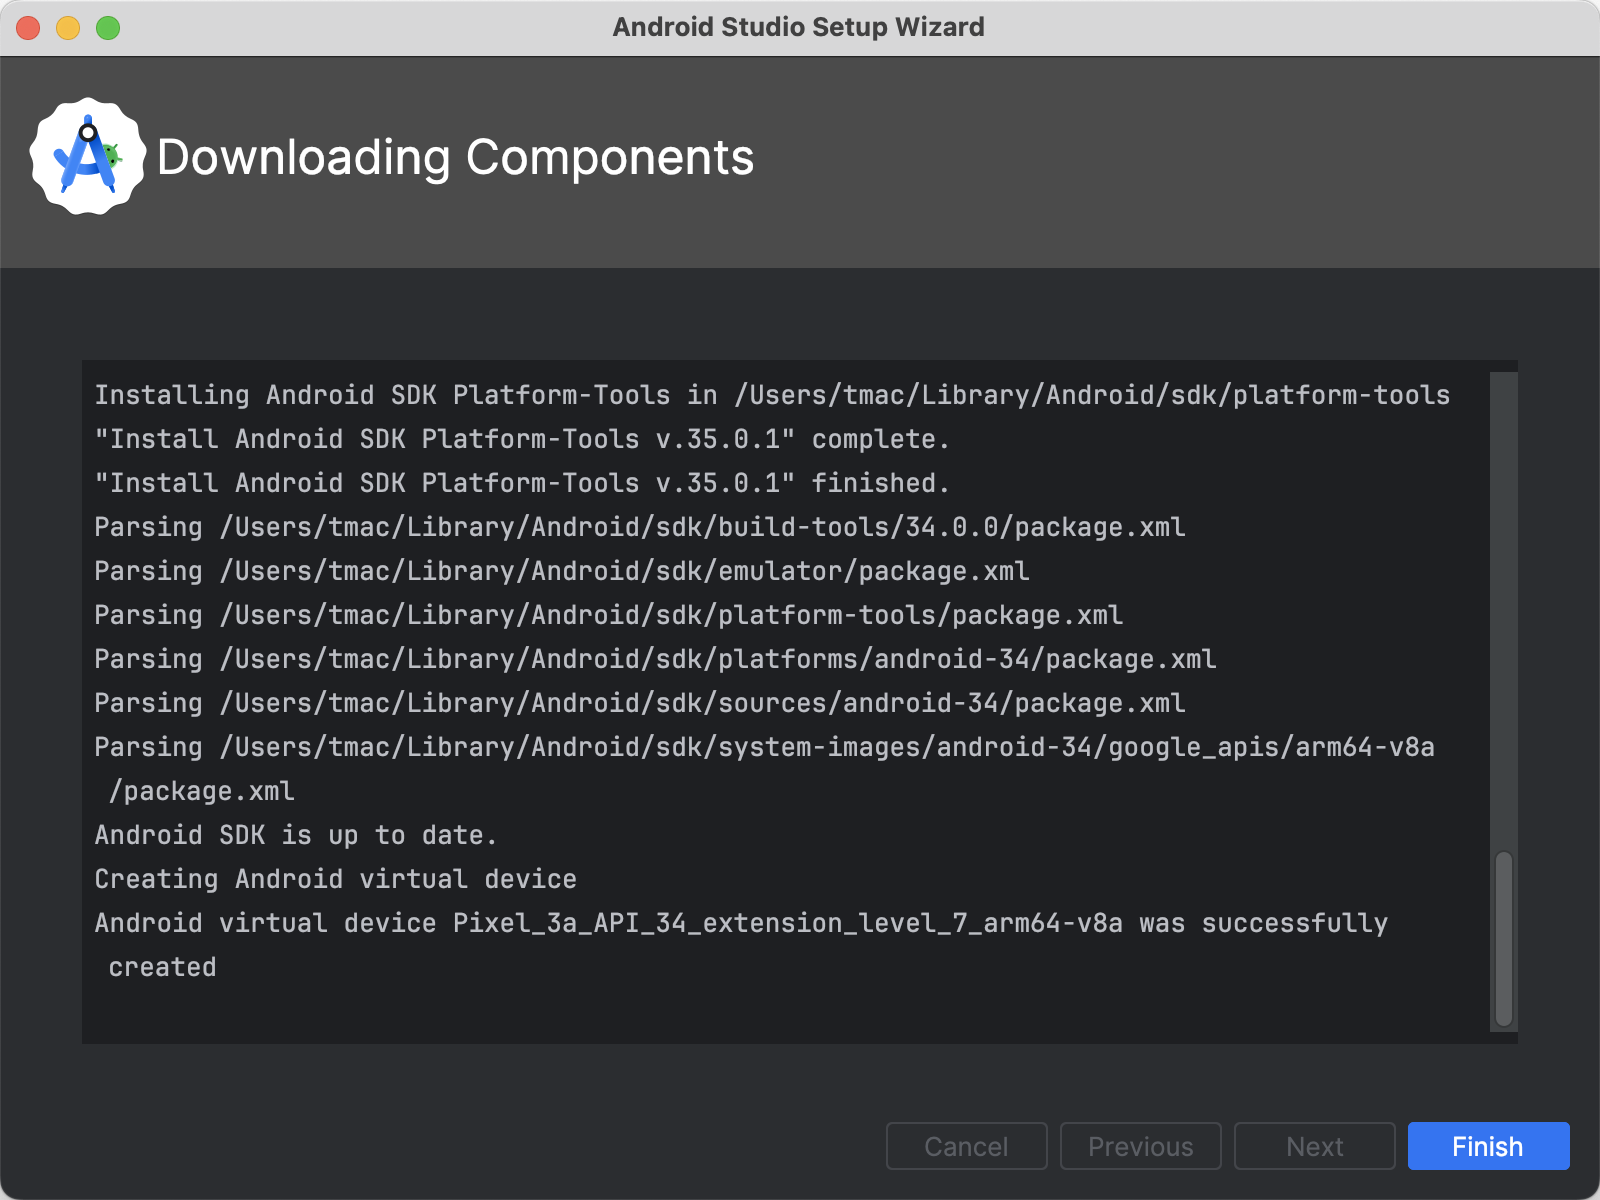Click the Pixel_3a_API_34 device created line
Image resolution: width=1600 pixels, height=1200 pixels.
[741, 945]
